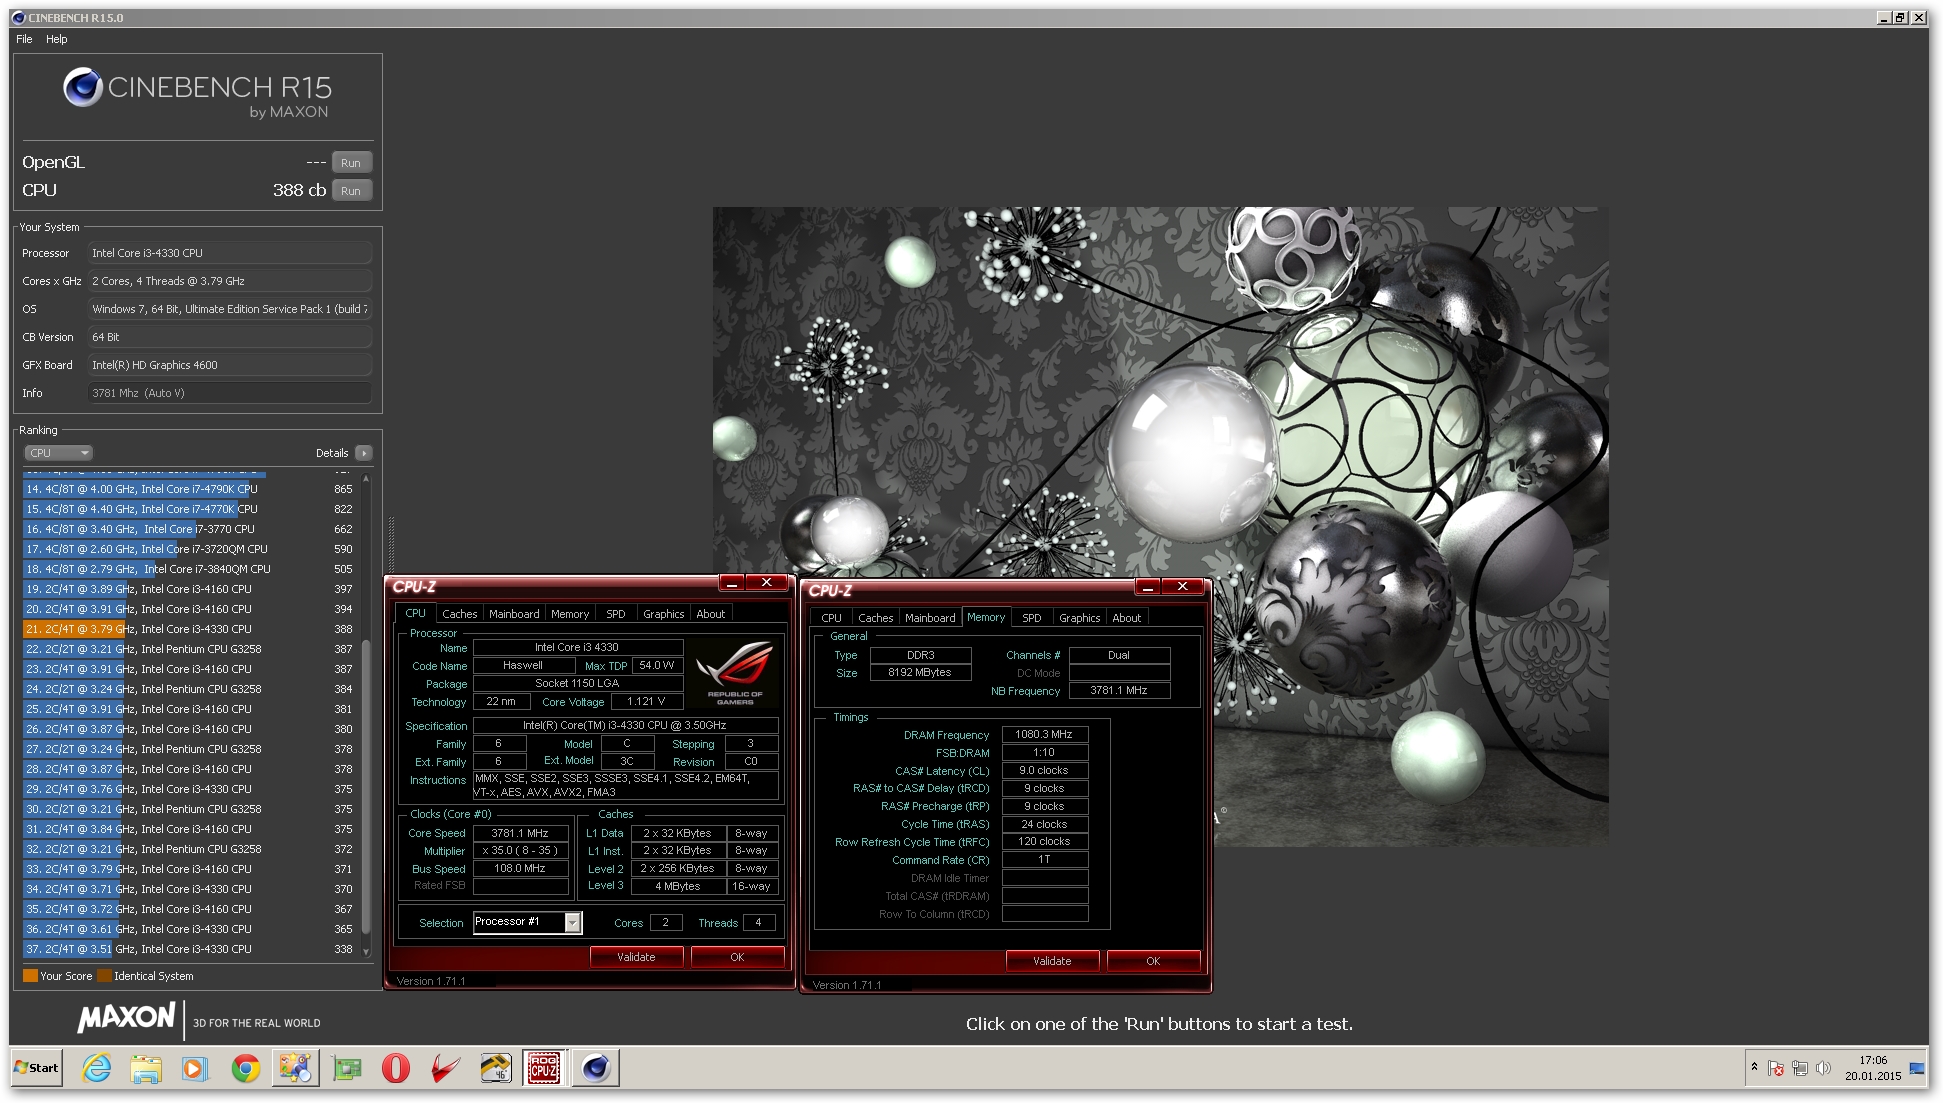
Task: Select ranking row 22 Pentium G3258 score 387
Action: coord(190,649)
